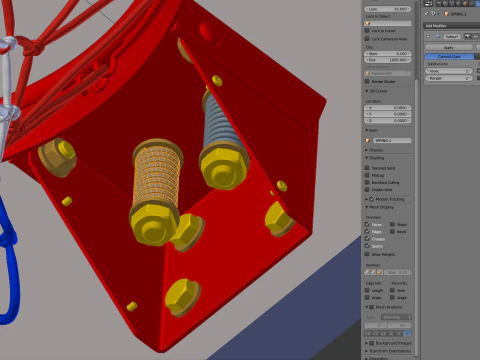Enable Backface Culling checkbox
This screenshot has height=360, width=480.
tap(367, 183)
